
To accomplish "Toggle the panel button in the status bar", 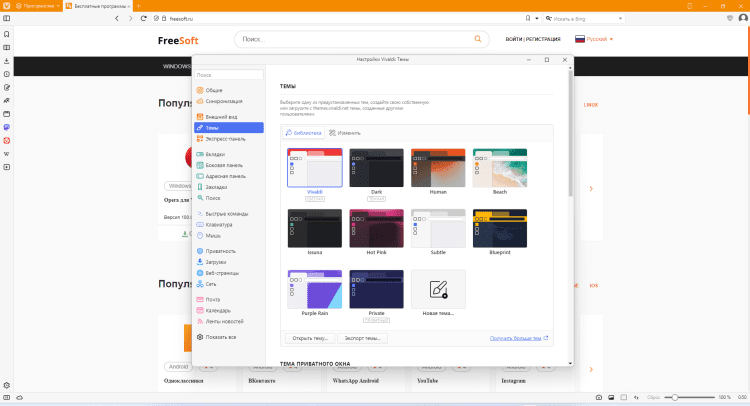I will (7, 397).
